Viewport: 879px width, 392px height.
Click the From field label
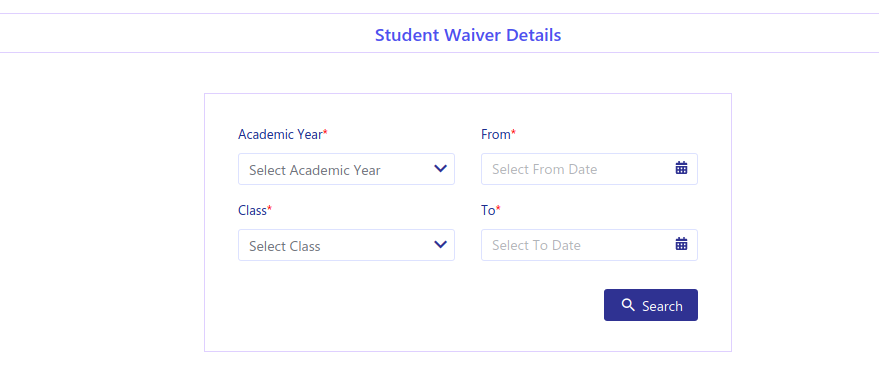498,135
